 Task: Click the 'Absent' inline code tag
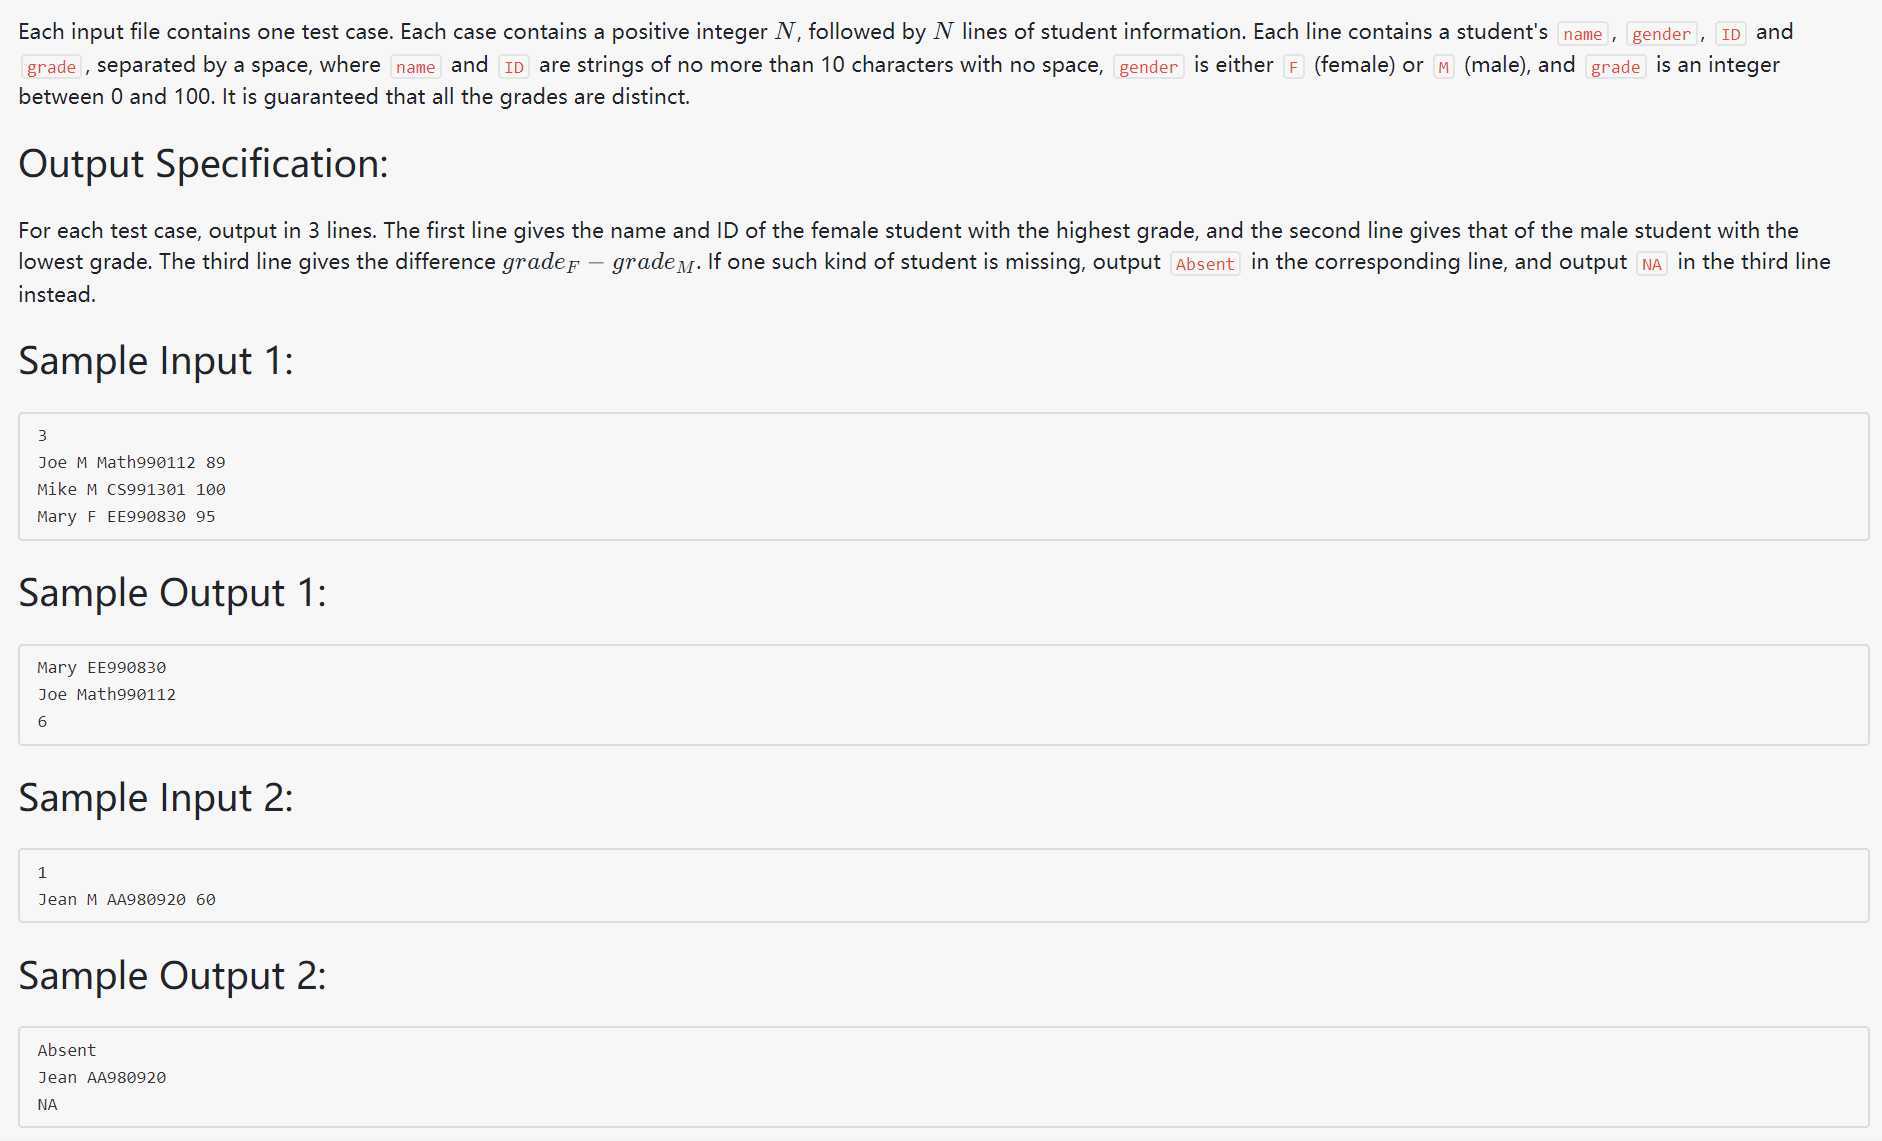point(1205,264)
